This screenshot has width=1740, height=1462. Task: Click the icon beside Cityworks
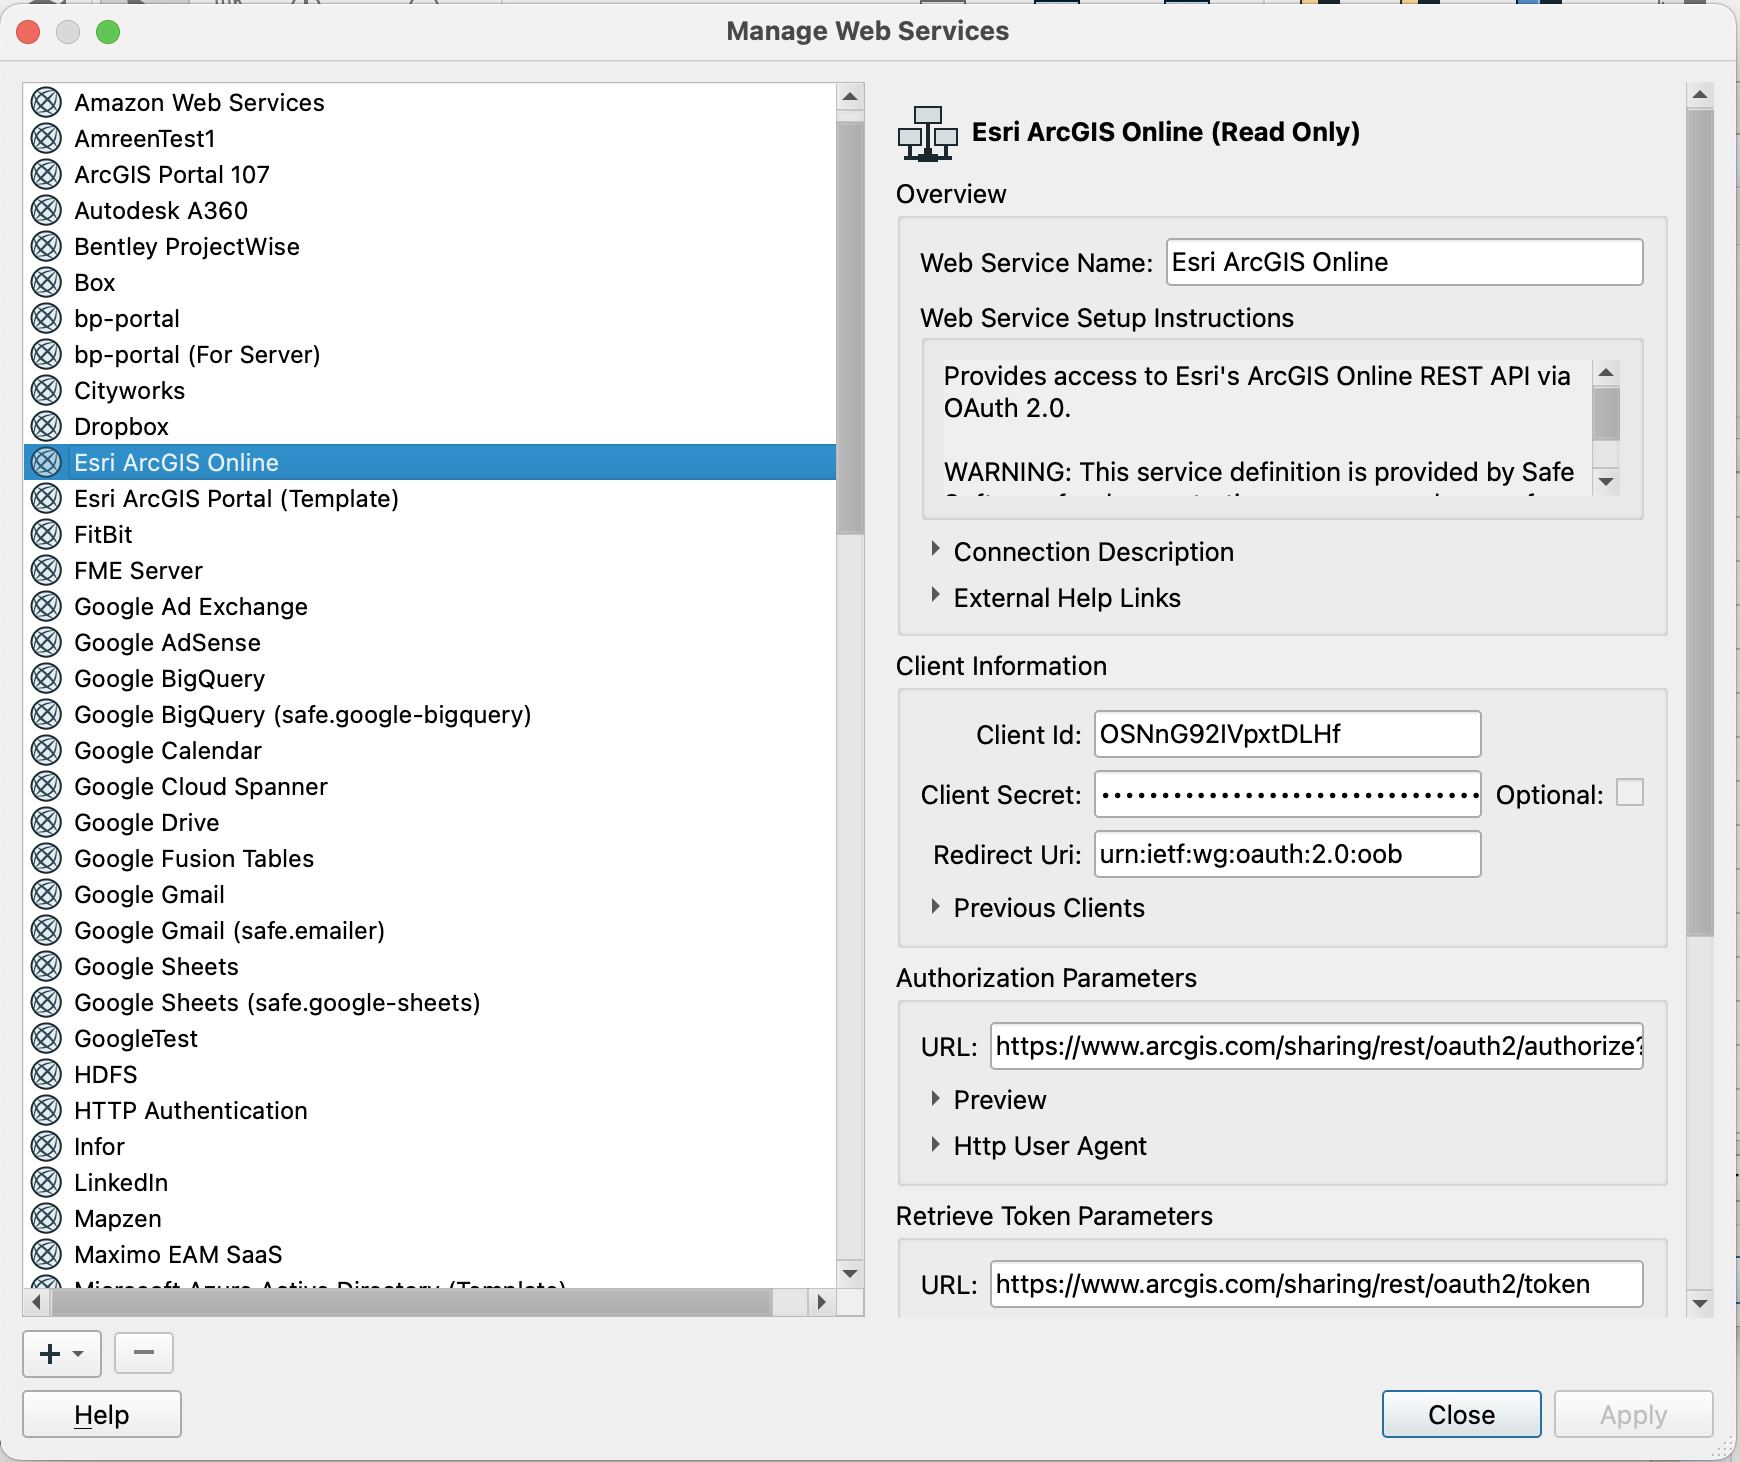point(46,390)
